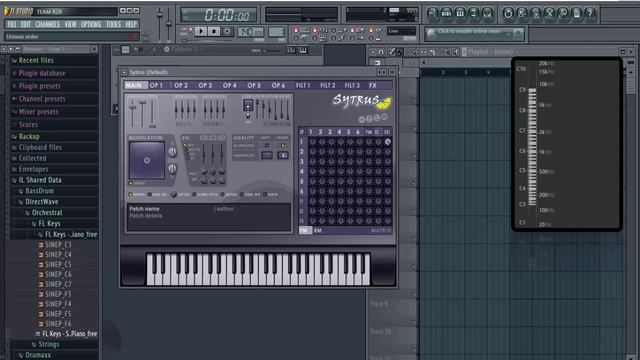Stop playback with the Stop button

tap(214, 31)
